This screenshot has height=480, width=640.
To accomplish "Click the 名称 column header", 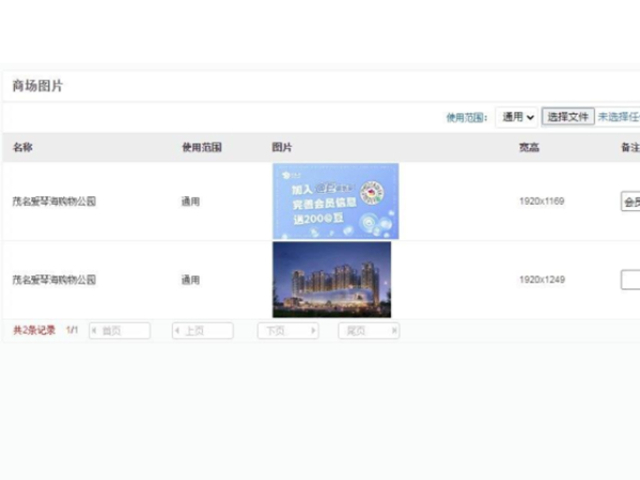I will (23, 147).
